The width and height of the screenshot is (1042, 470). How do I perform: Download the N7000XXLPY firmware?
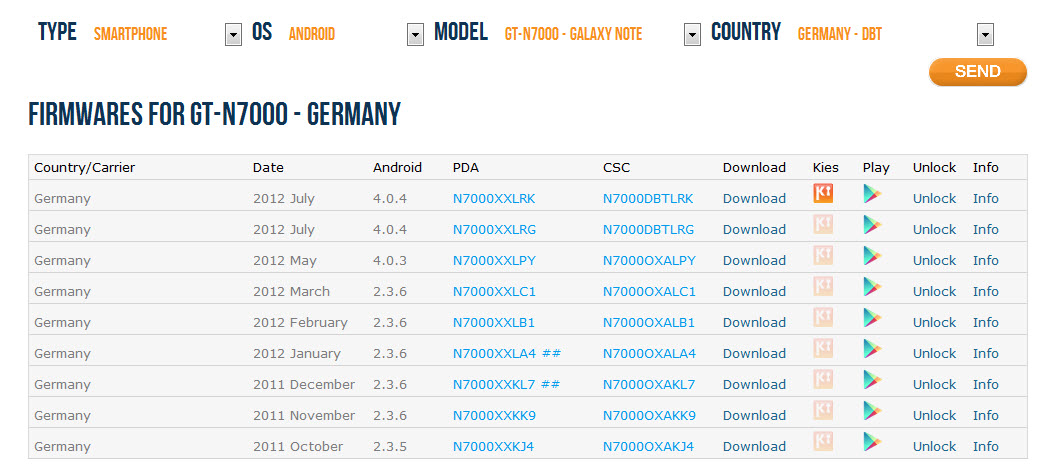click(x=754, y=261)
